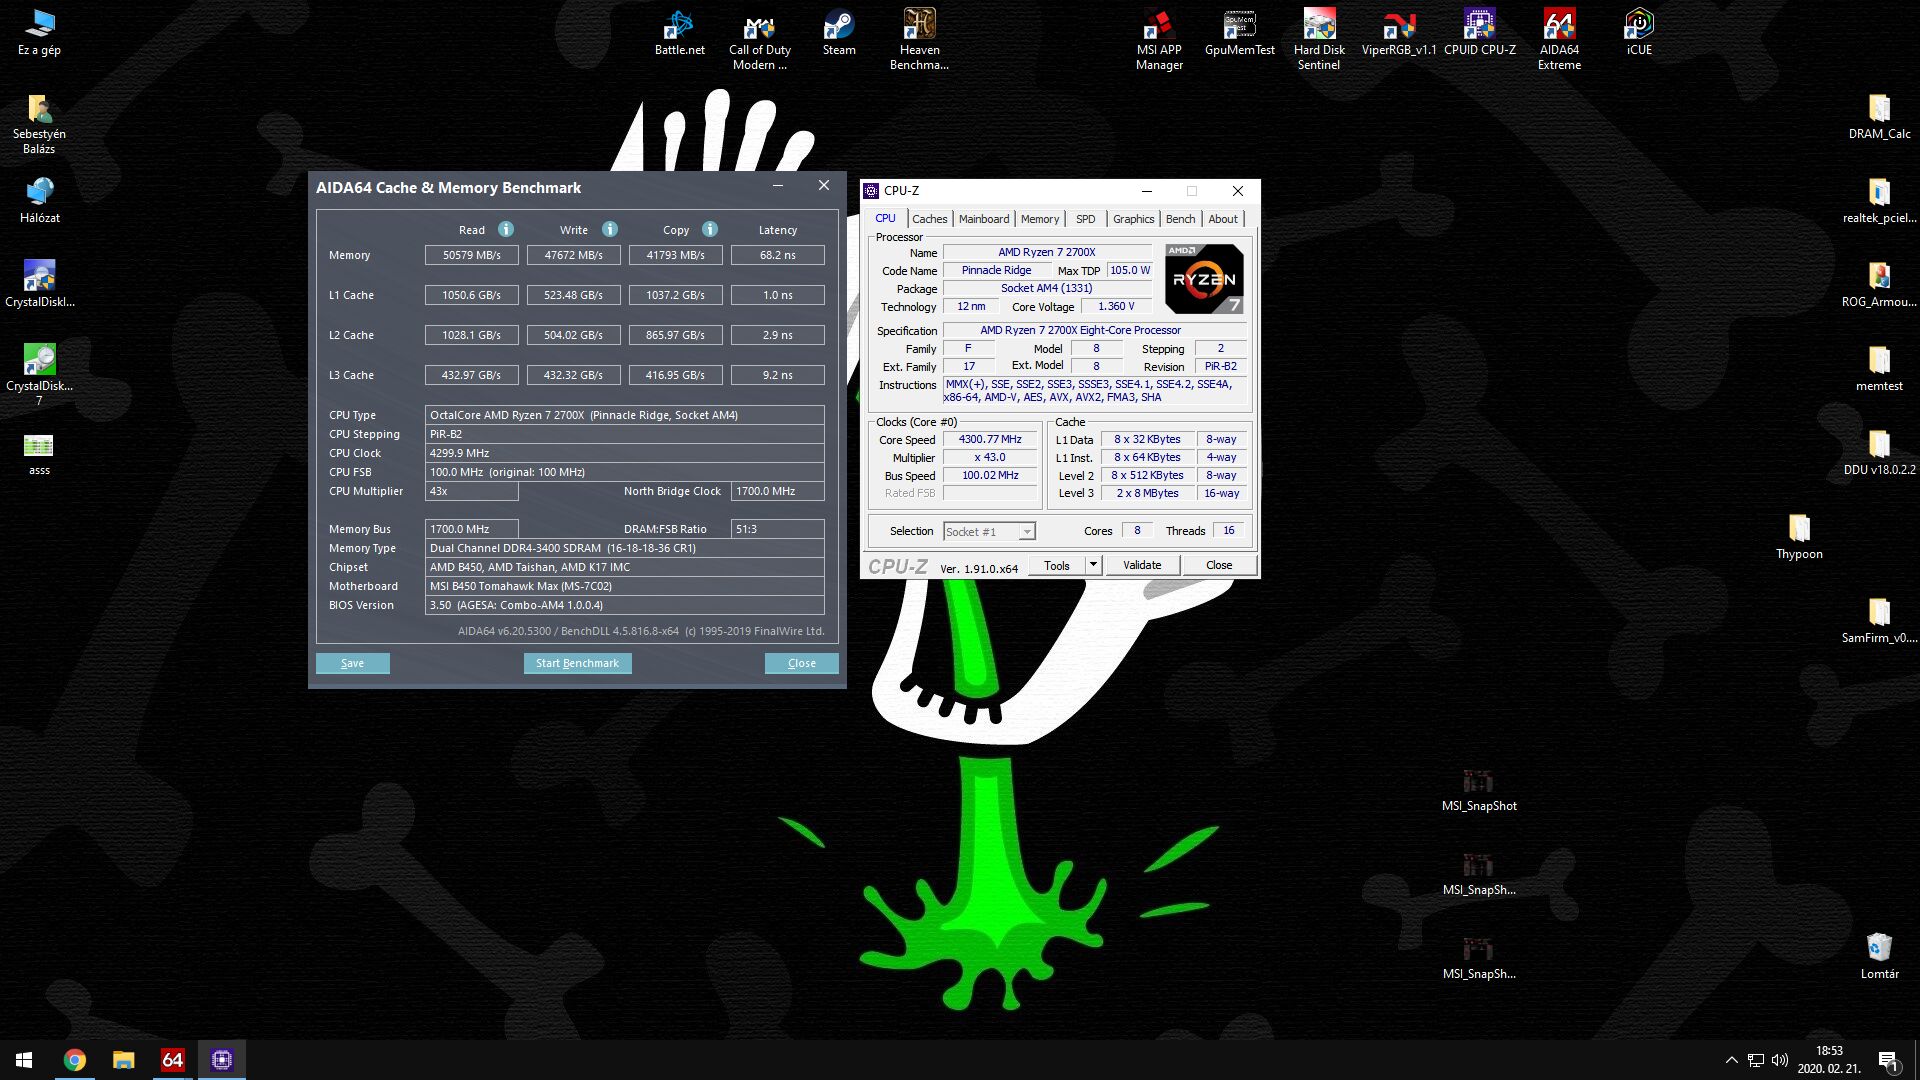
Task: Open the volume control in system tray
Action: click(x=1779, y=1060)
